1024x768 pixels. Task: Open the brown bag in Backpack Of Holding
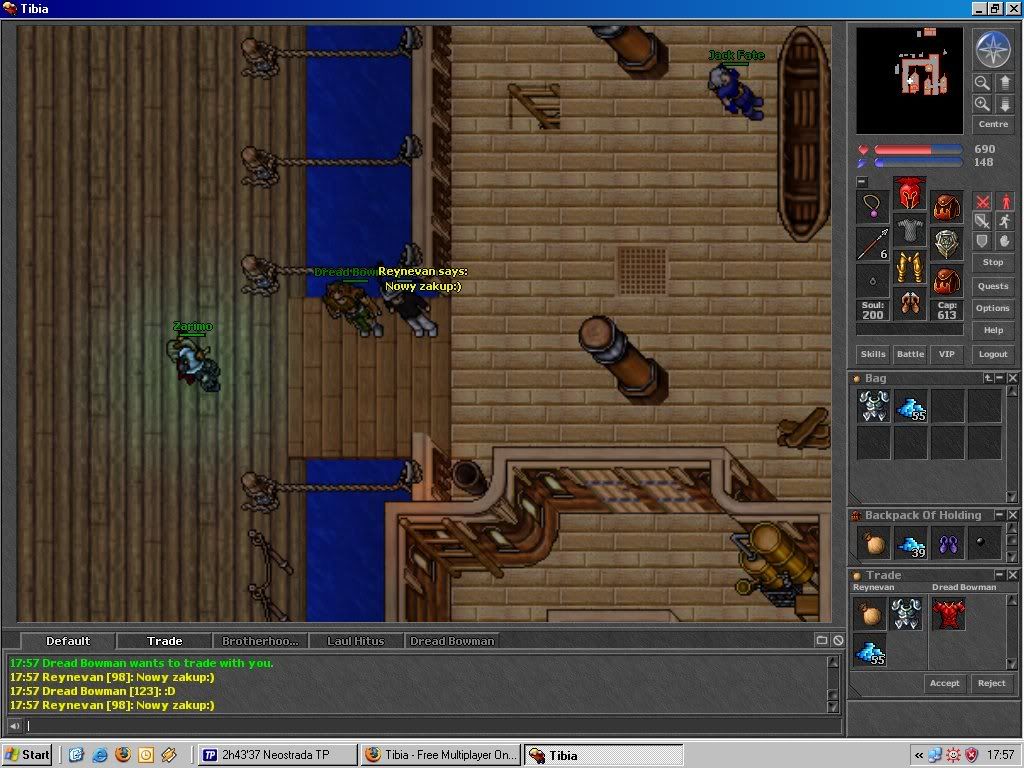[873, 543]
